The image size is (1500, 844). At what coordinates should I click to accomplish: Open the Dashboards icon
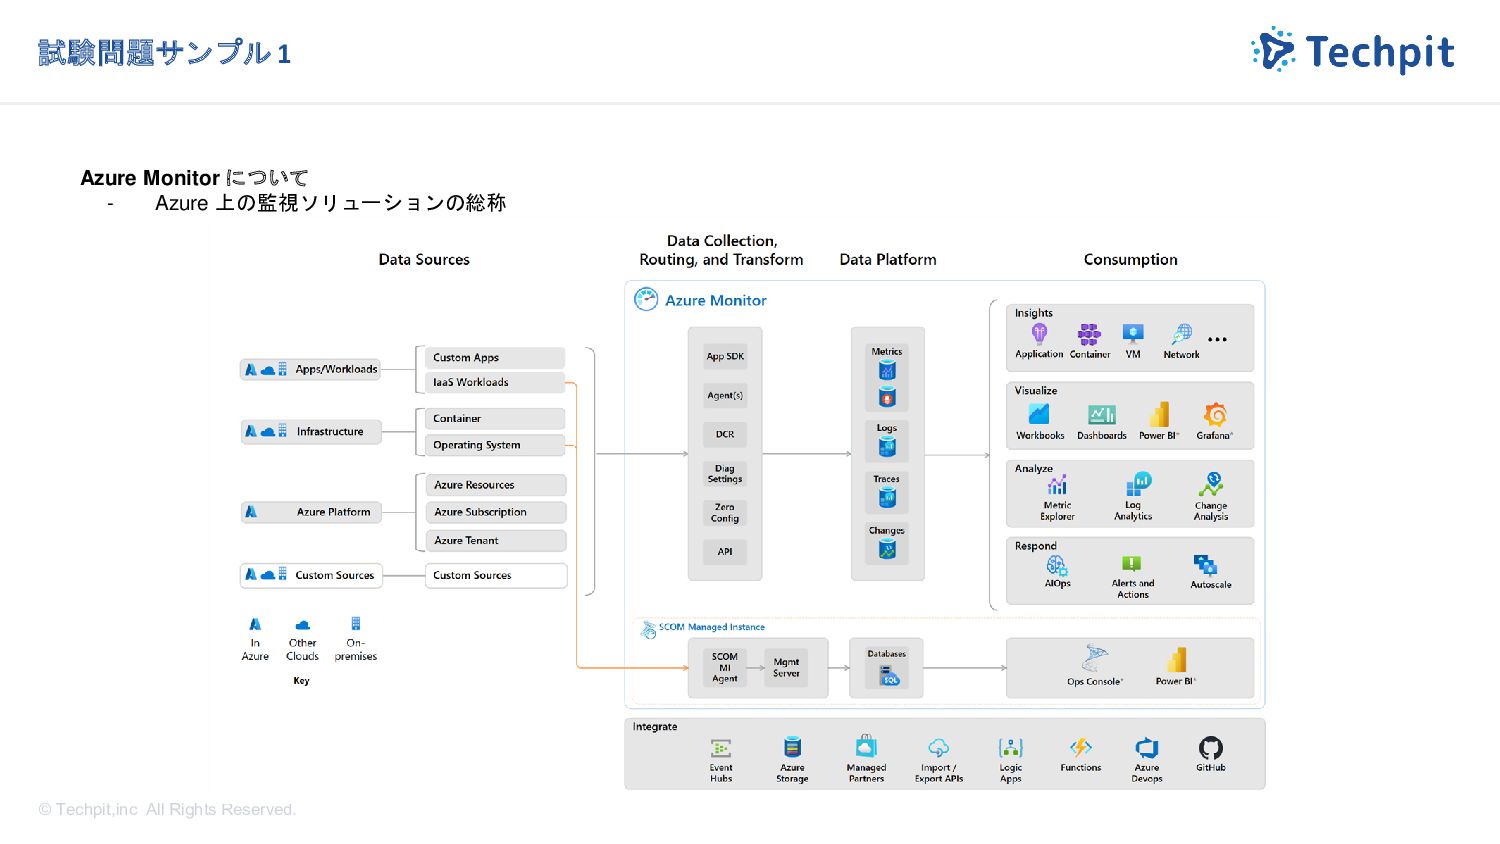click(1102, 414)
